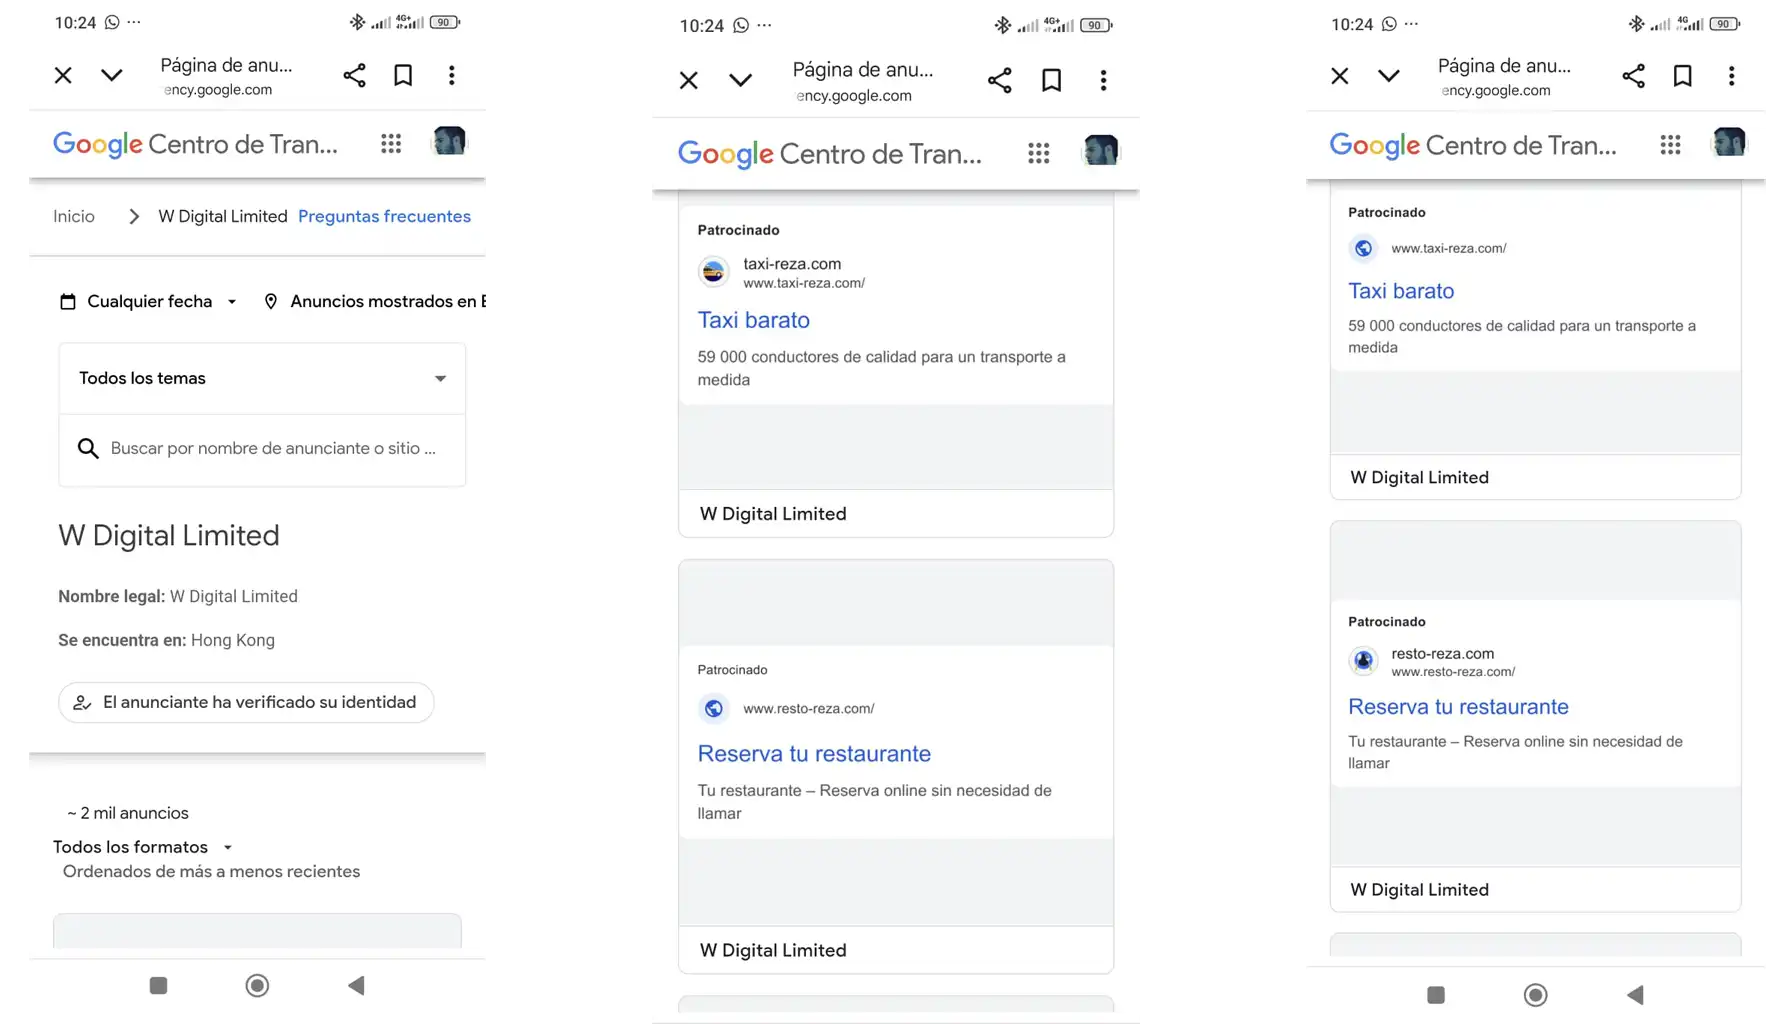1792x1024 pixels.
Task: Tap the ~ 2 mil anuncios count text
Action: coord(128,813)
